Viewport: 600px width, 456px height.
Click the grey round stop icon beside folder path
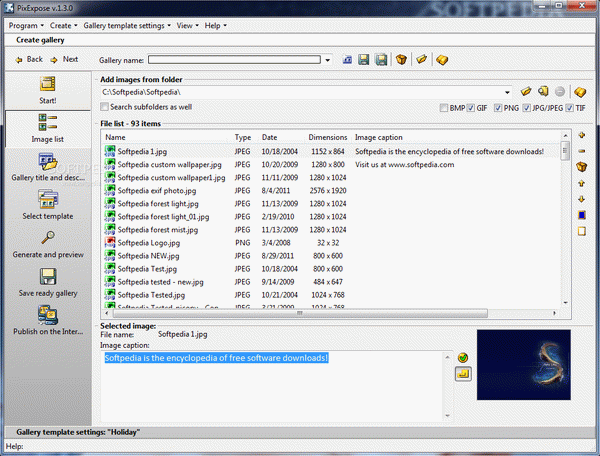(x=559, y=91)
